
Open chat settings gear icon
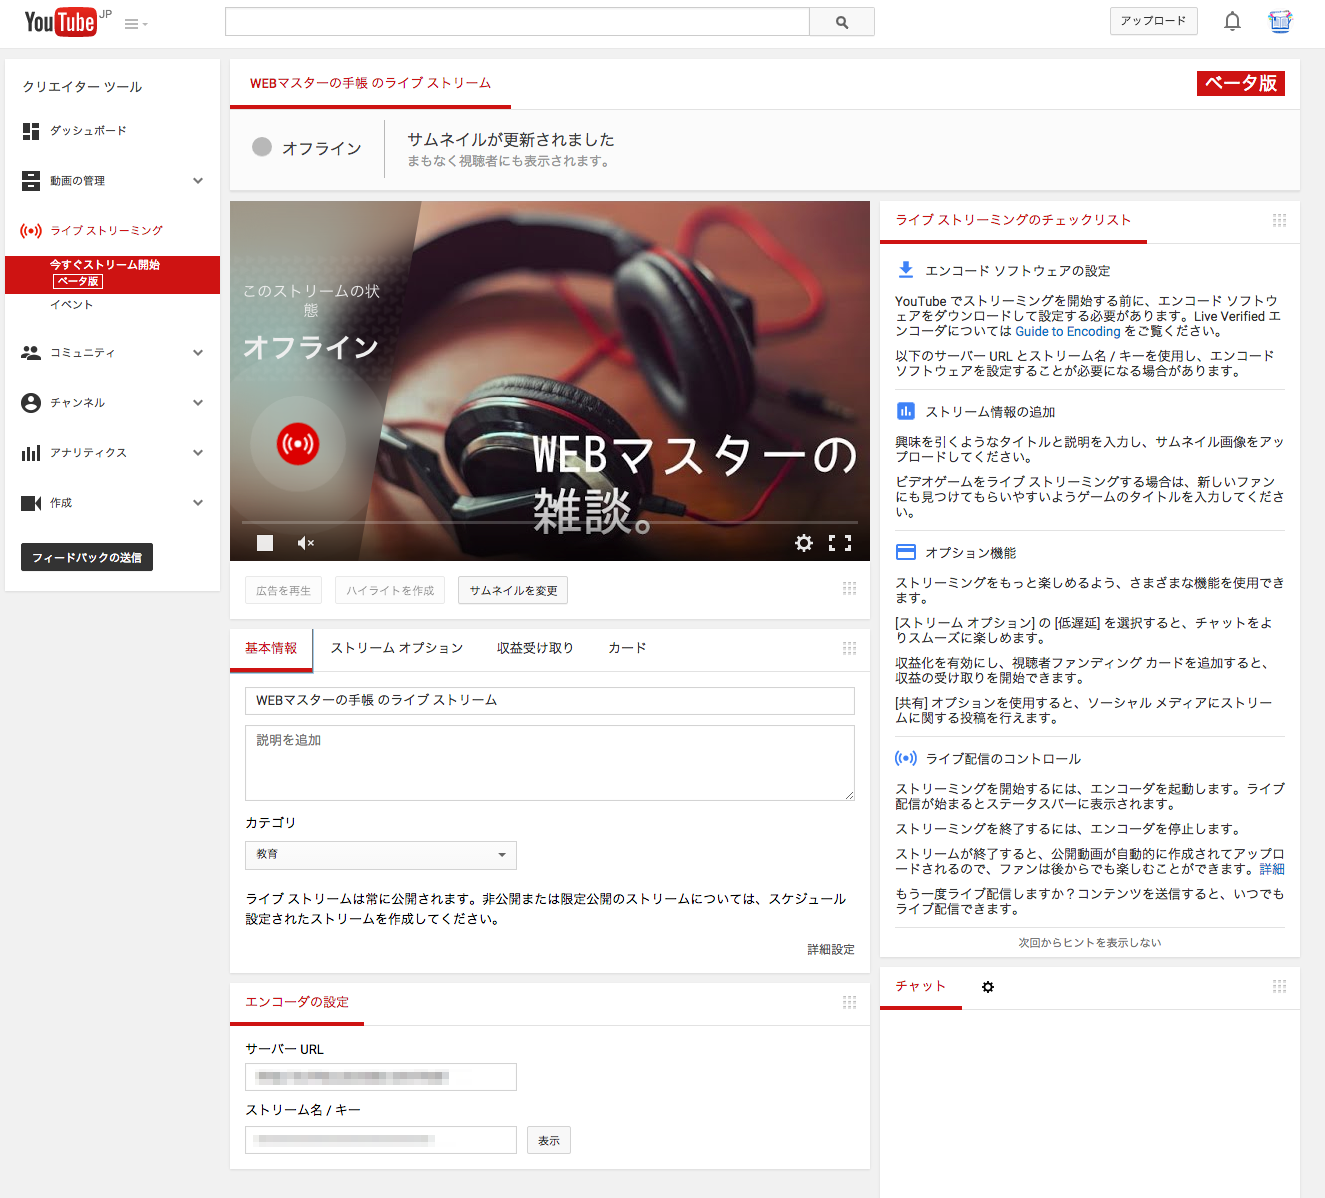pyautogui.click(x=988, y=987)
